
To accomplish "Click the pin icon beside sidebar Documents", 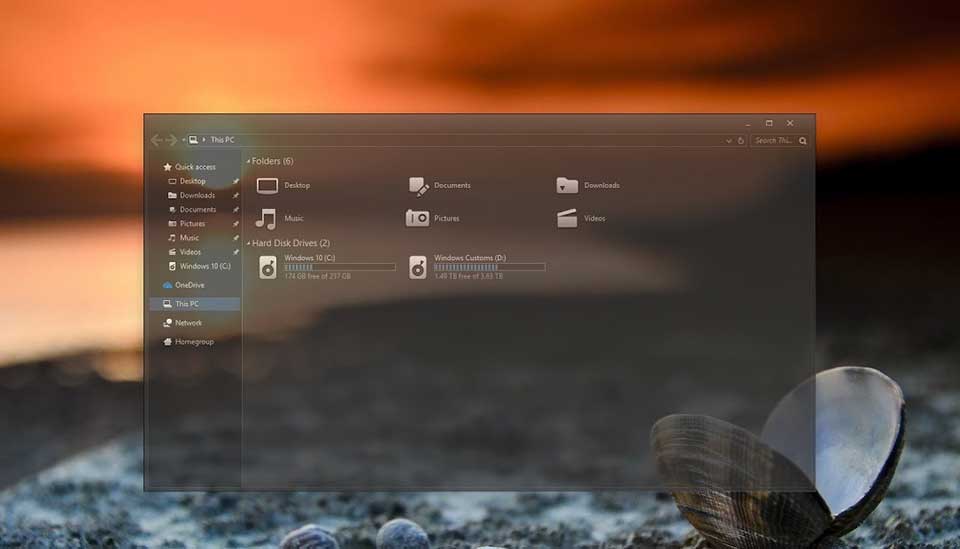I will [235, 209].
